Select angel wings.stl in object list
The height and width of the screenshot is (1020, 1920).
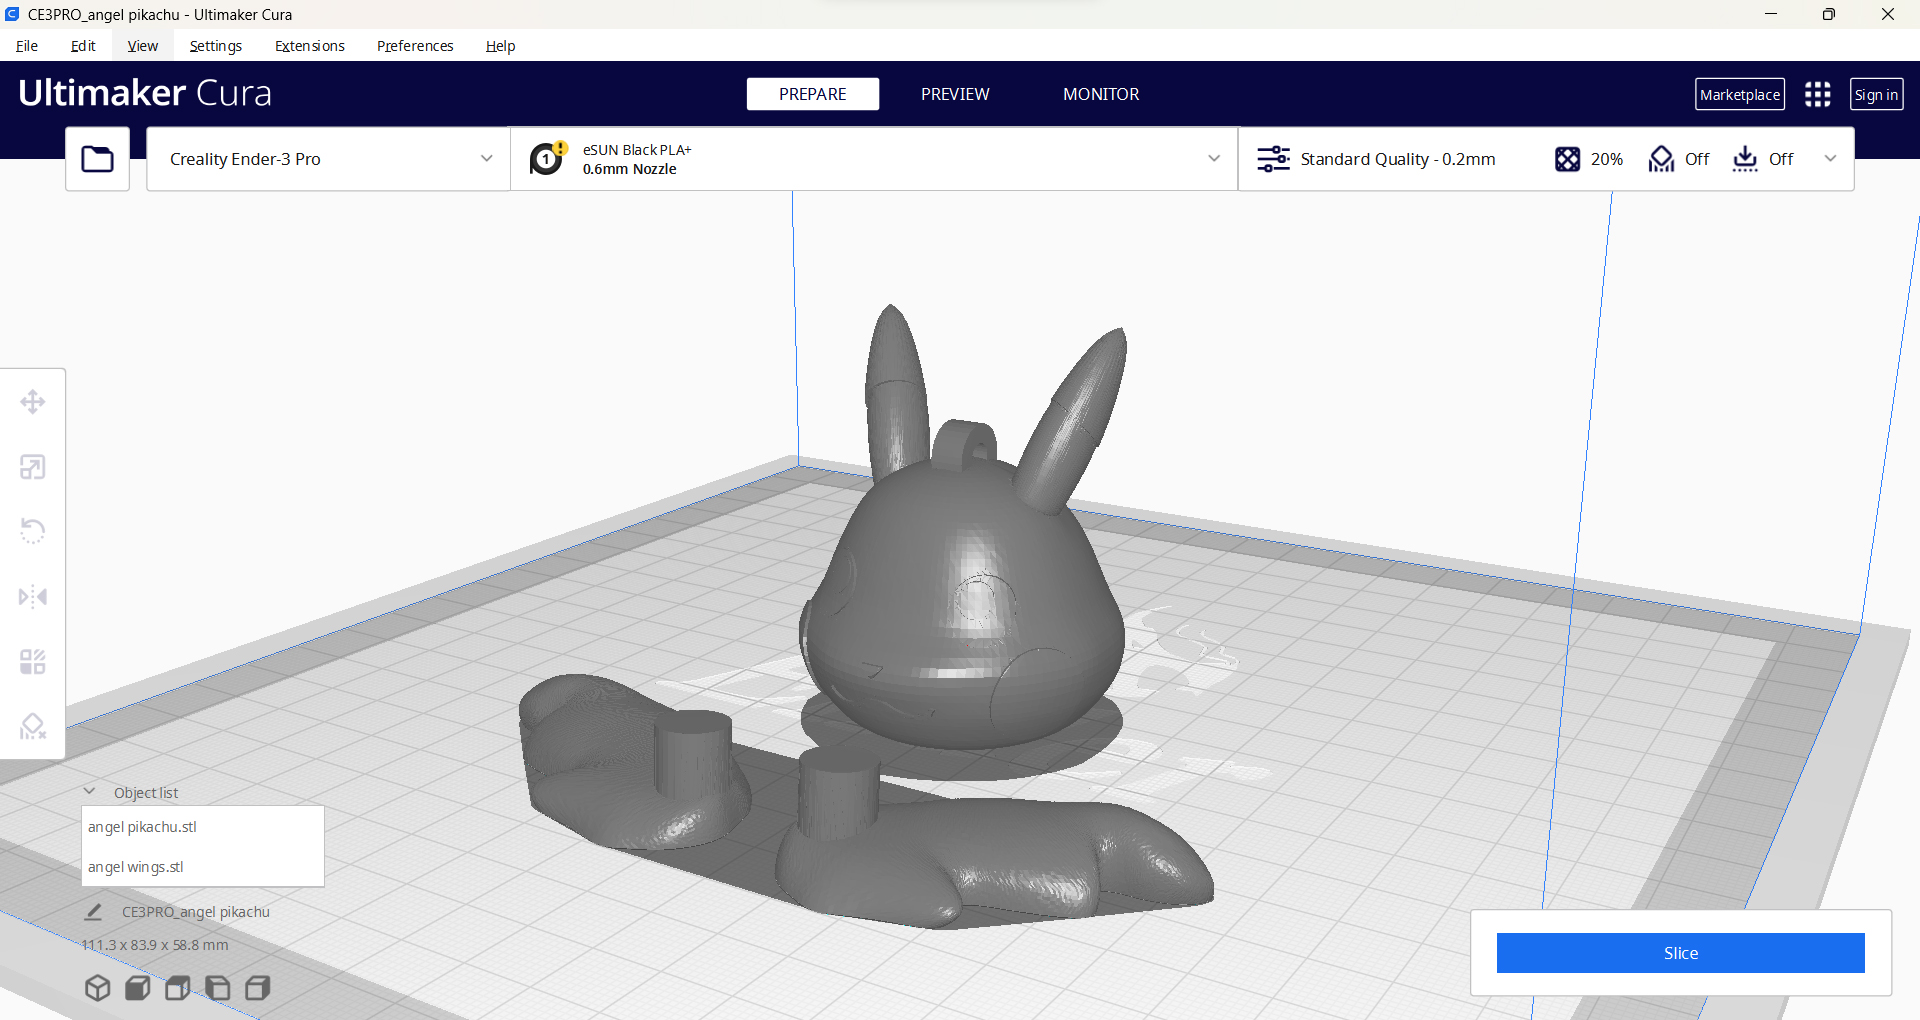click(136, 867)
